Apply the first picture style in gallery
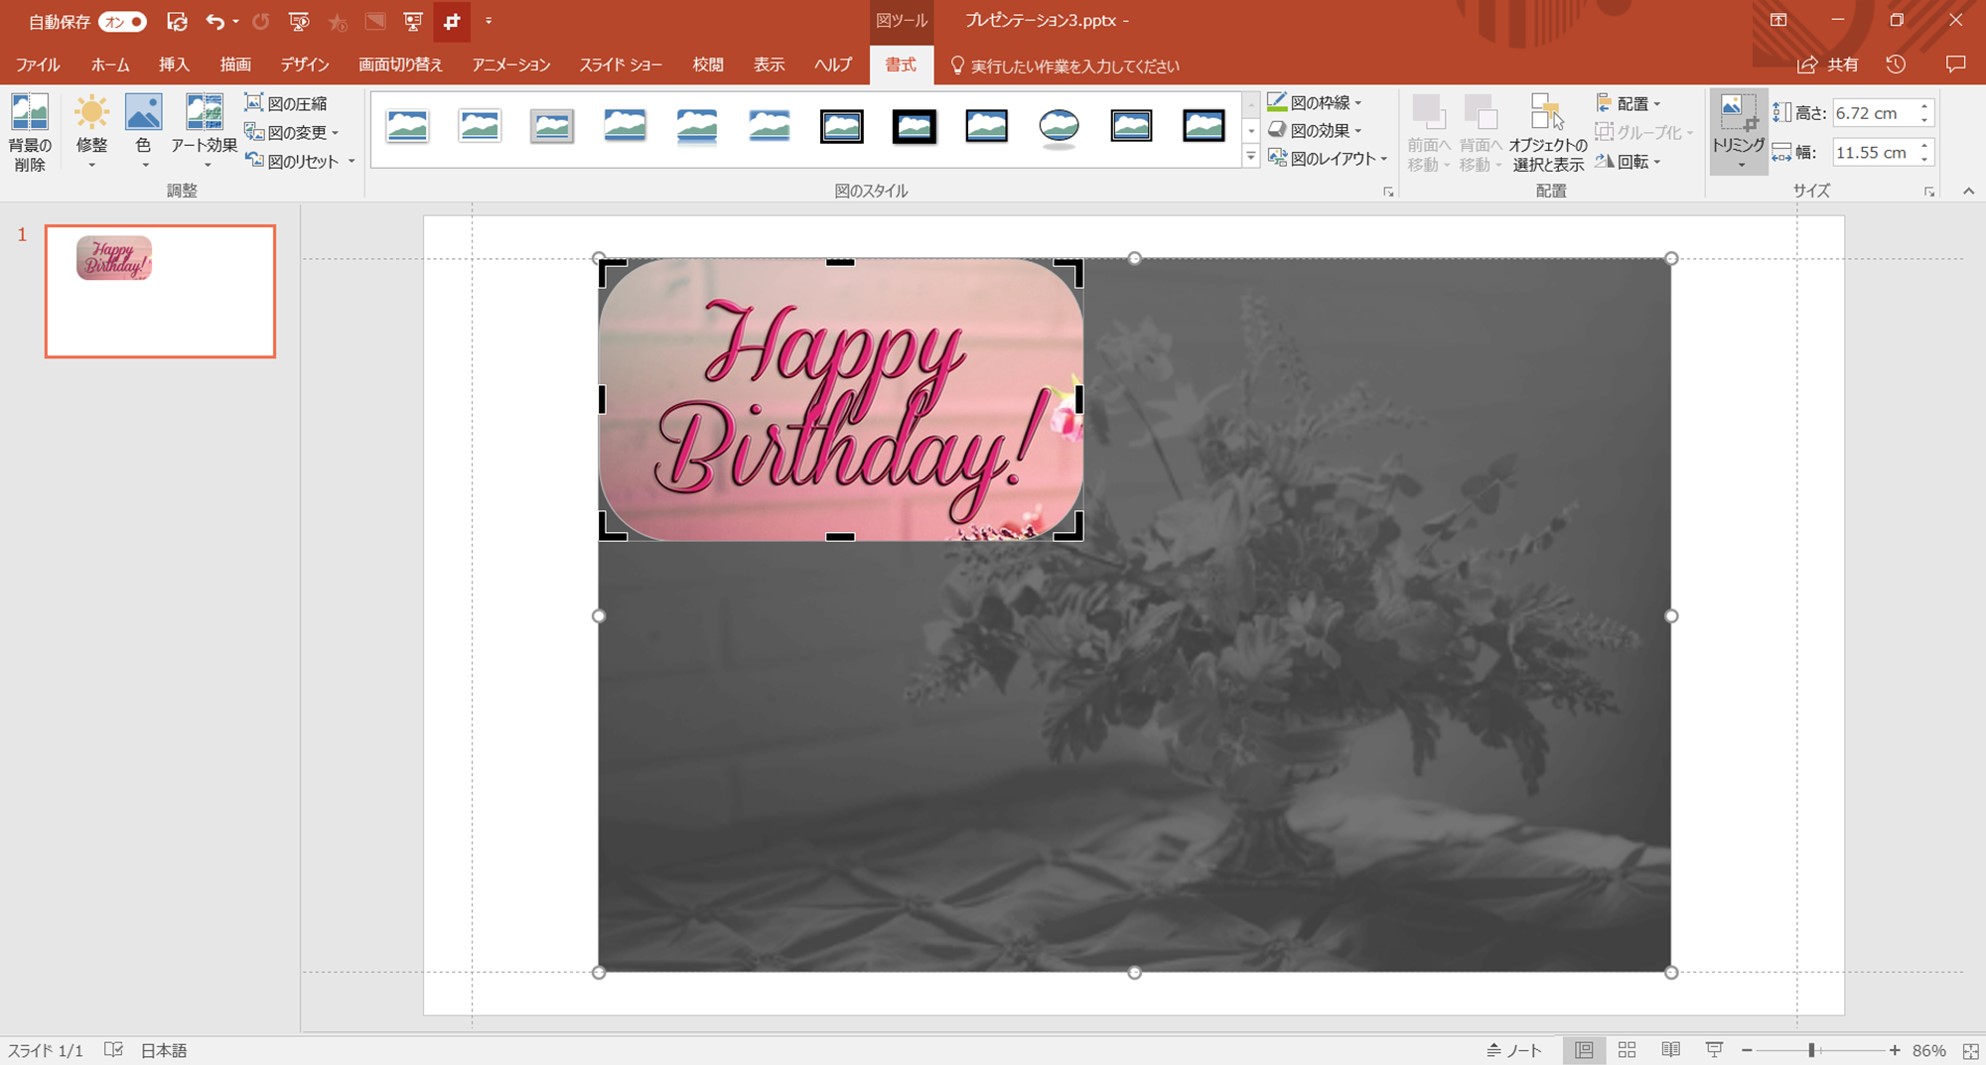1986x1065 pixels. pyautogui.click(x=407, y=127)
